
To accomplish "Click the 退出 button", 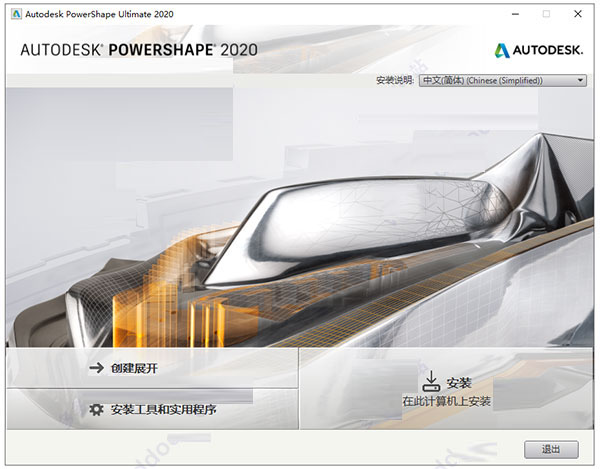I will (551, 449).
